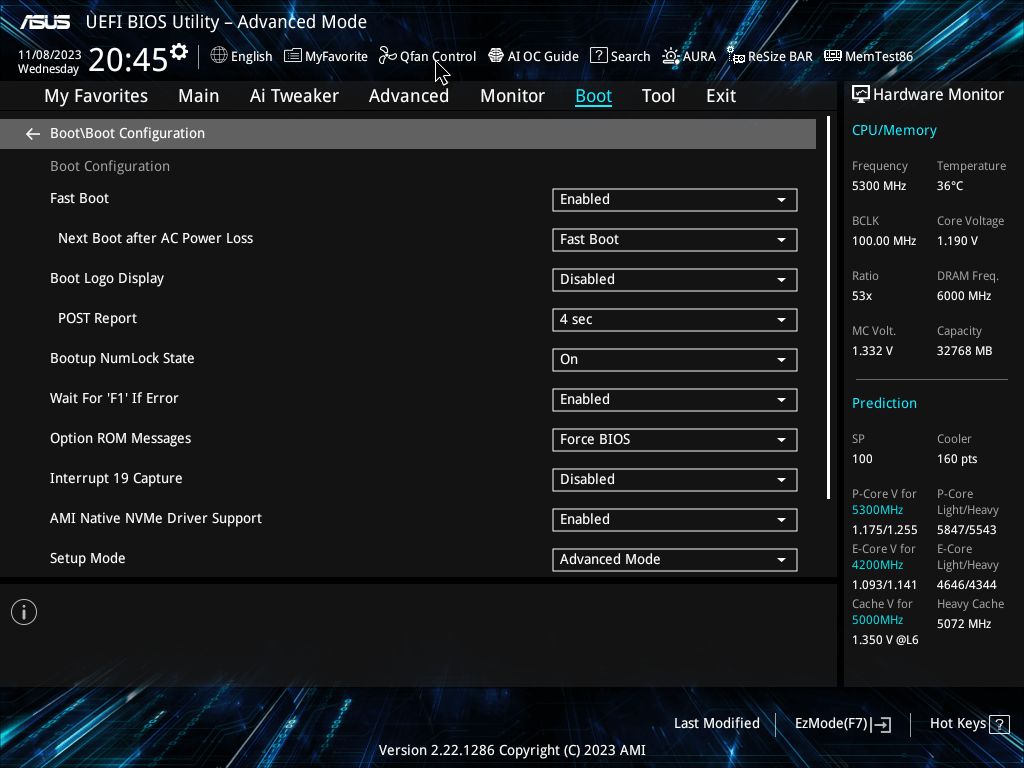Viewport: 1024px width, 768px height.
Task: Go to the Exit tab
Action: 721,96
